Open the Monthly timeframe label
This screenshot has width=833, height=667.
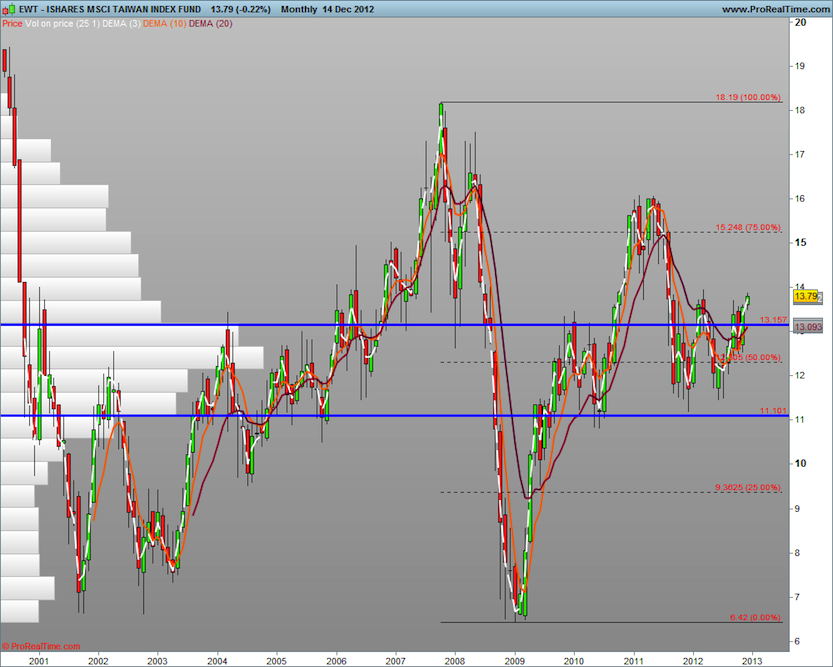pos(299,9)
